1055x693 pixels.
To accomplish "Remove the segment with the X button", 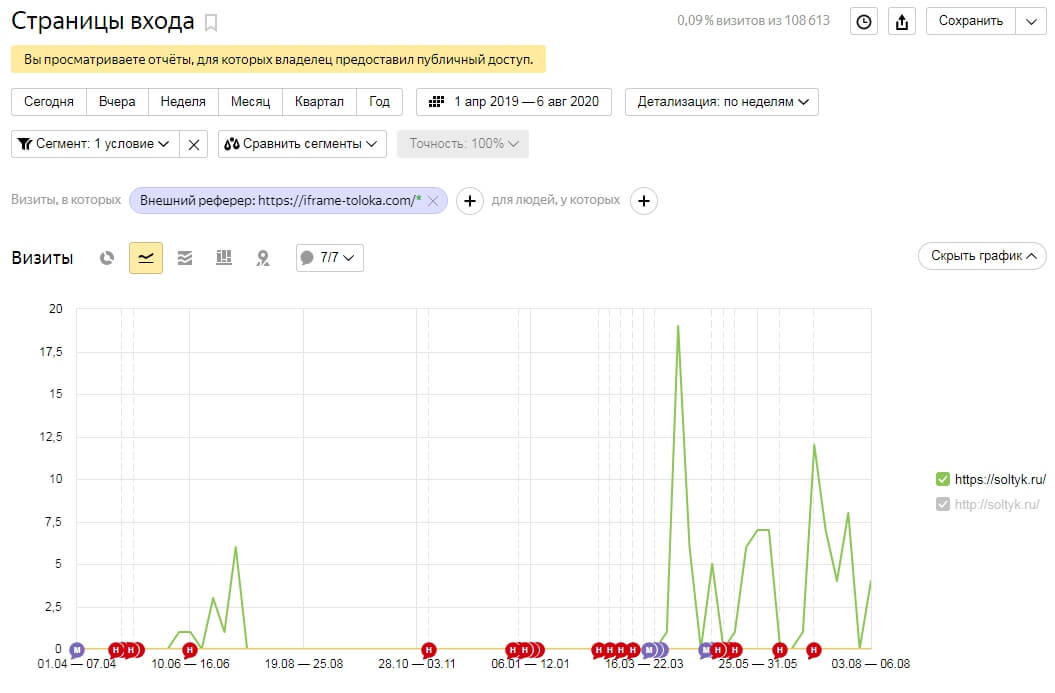I will coord(194,144).
